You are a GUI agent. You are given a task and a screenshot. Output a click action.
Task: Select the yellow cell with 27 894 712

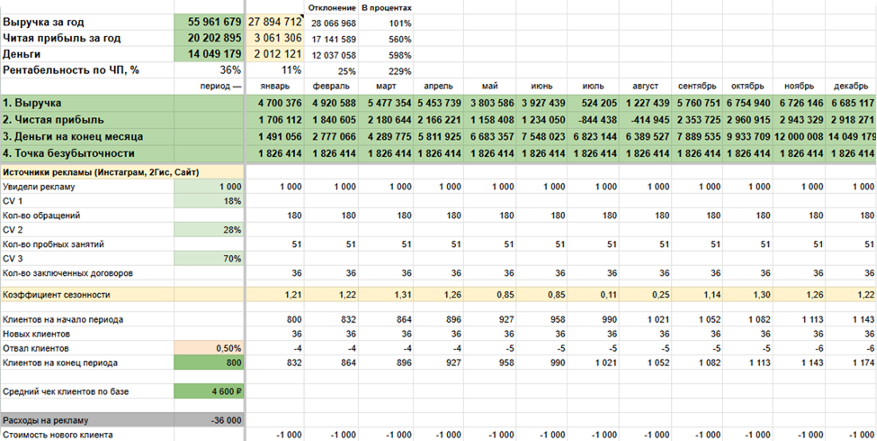click(273, 21)
